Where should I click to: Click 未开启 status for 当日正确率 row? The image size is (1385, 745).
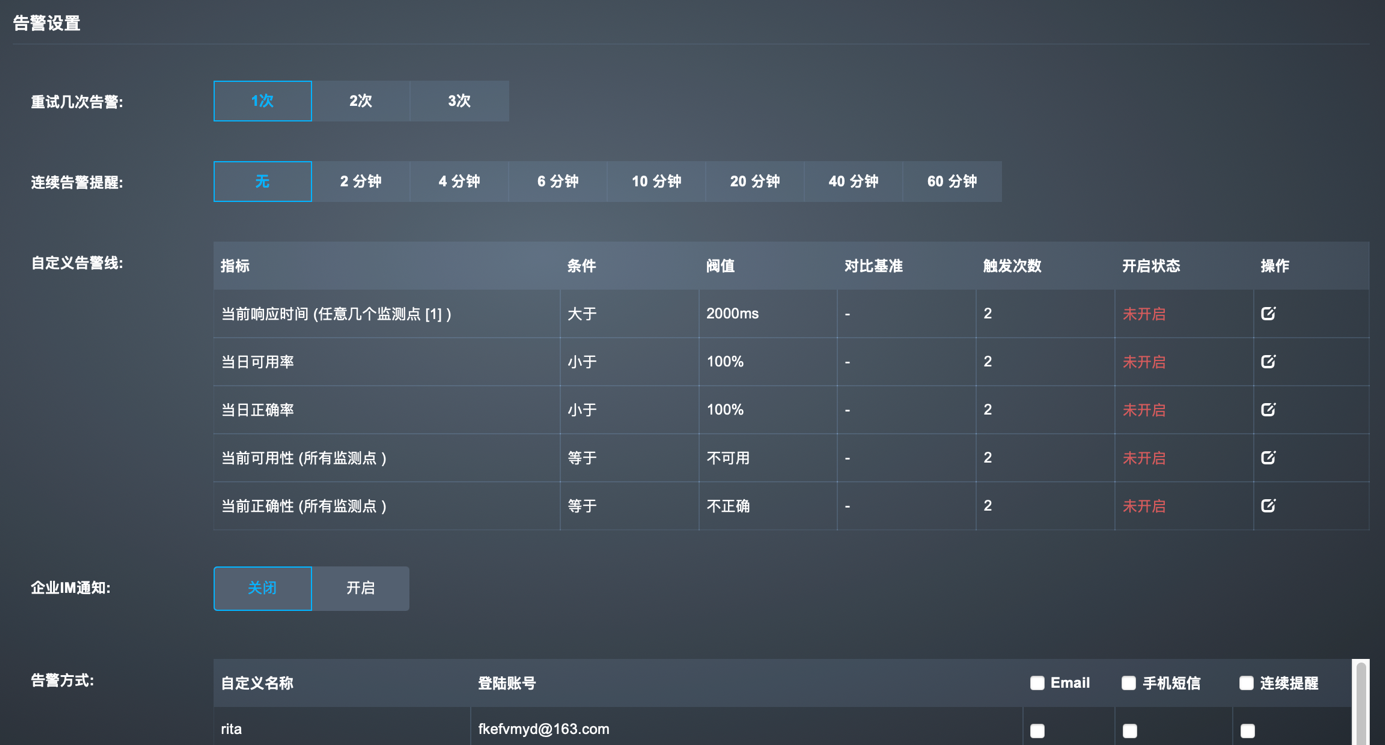coord(1144,410)
